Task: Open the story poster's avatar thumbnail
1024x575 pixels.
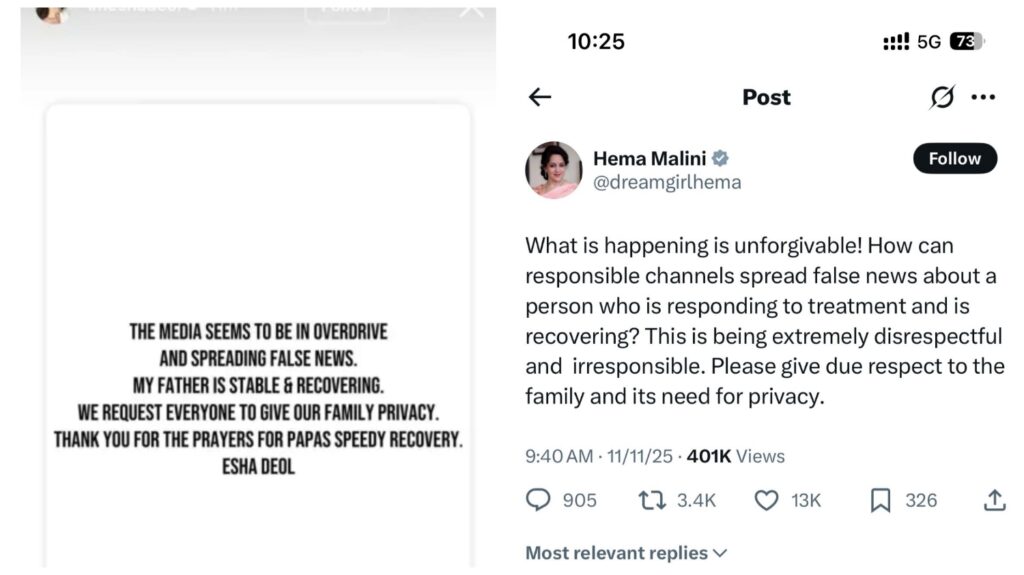Action: (51, 12)
